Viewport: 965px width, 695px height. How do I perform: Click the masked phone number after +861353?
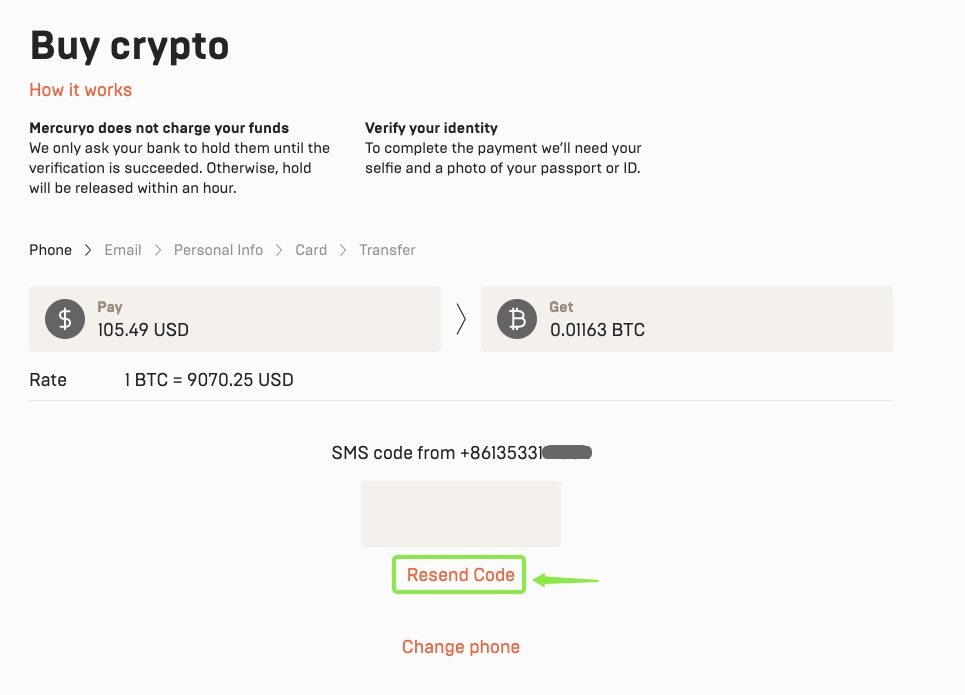pyautogui.click(x=570, y=452)
